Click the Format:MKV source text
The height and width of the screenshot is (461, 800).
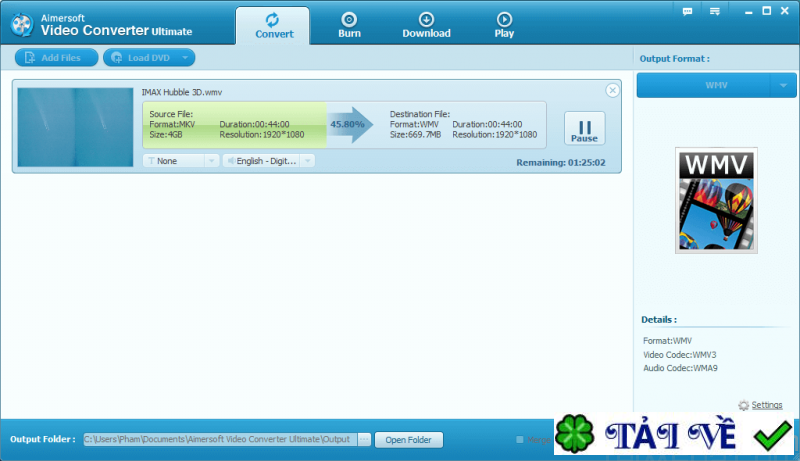[x=172, y=124]
